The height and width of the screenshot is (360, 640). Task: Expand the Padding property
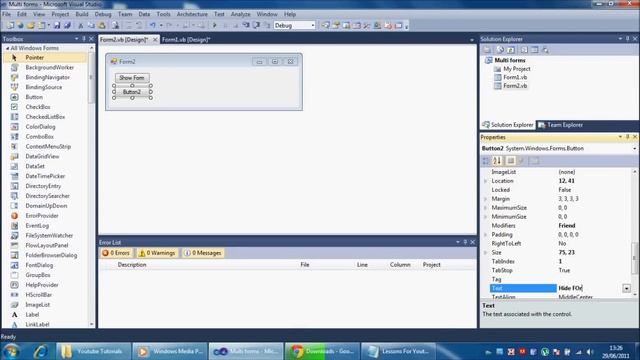[486, 235]
